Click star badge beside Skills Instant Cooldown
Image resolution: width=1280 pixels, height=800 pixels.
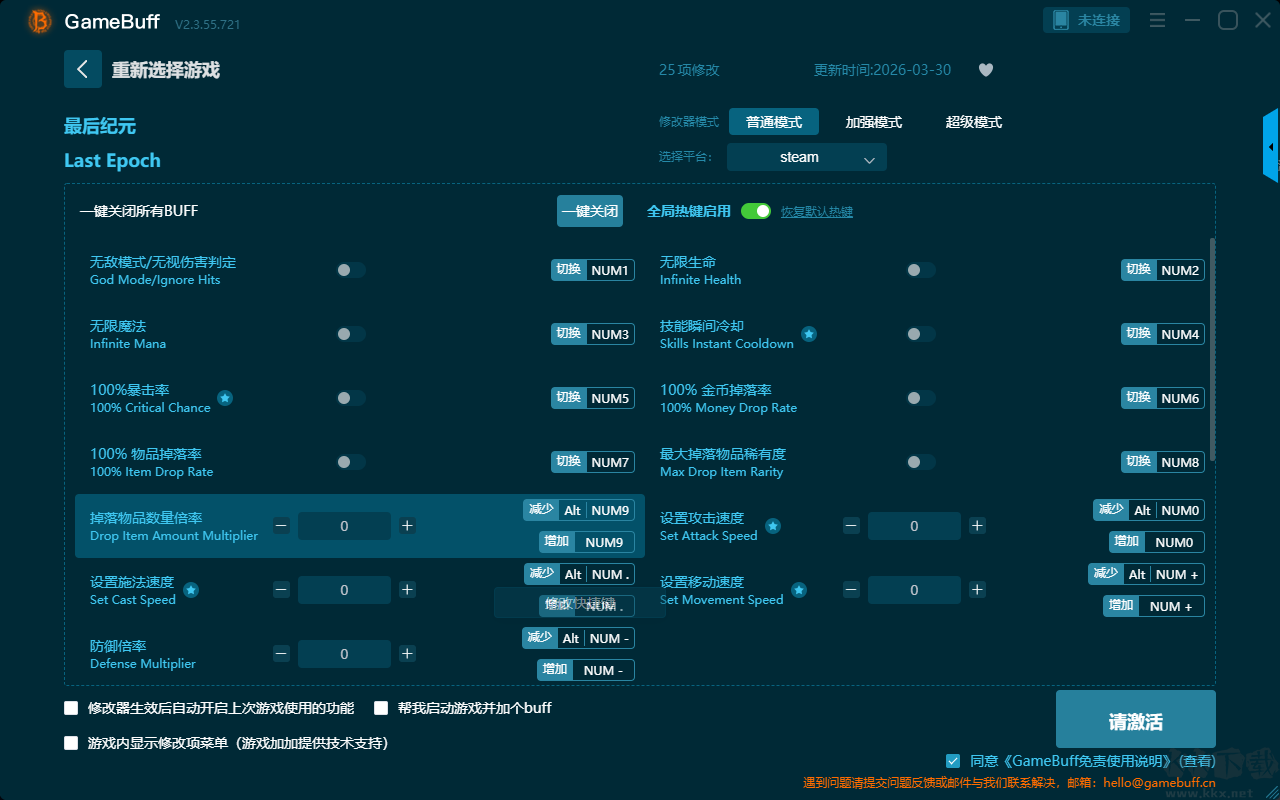pyautogui.click(x=809, y=334)
